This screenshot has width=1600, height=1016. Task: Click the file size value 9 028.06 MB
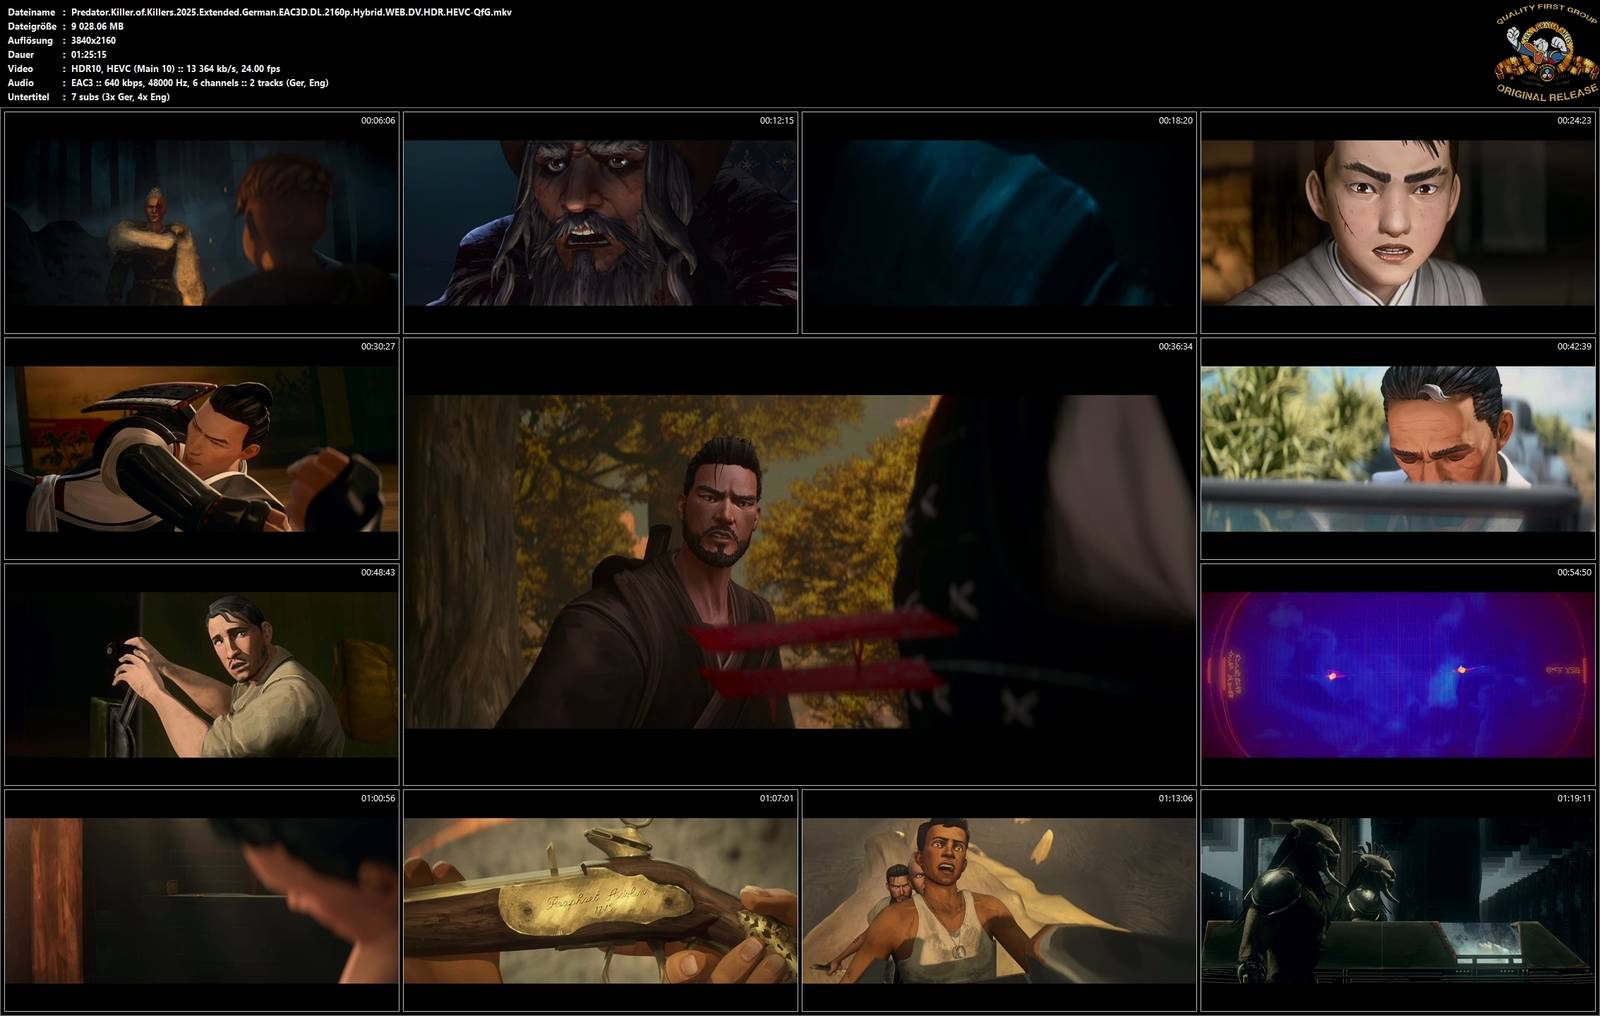(x=98, y=26)
